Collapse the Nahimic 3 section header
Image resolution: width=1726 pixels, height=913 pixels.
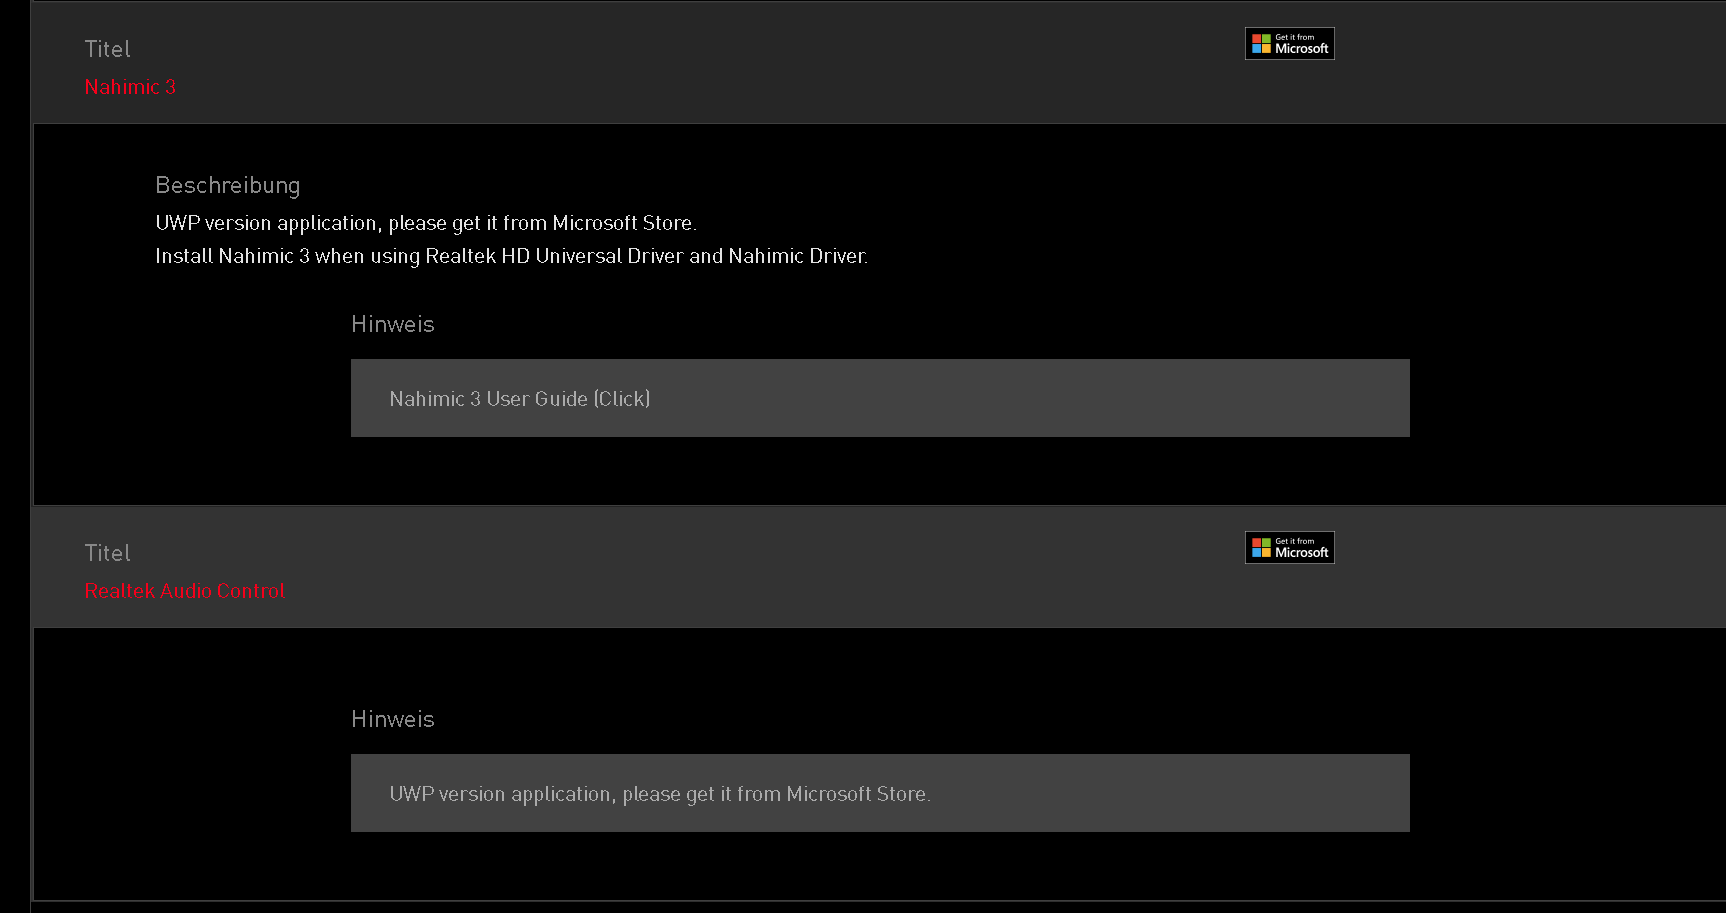[x=878, y=63]
